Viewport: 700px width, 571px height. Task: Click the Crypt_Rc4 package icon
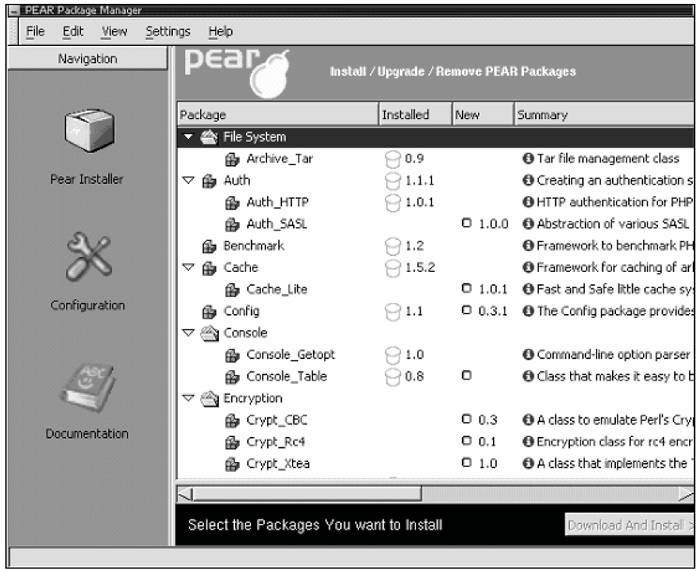(232, 442)
